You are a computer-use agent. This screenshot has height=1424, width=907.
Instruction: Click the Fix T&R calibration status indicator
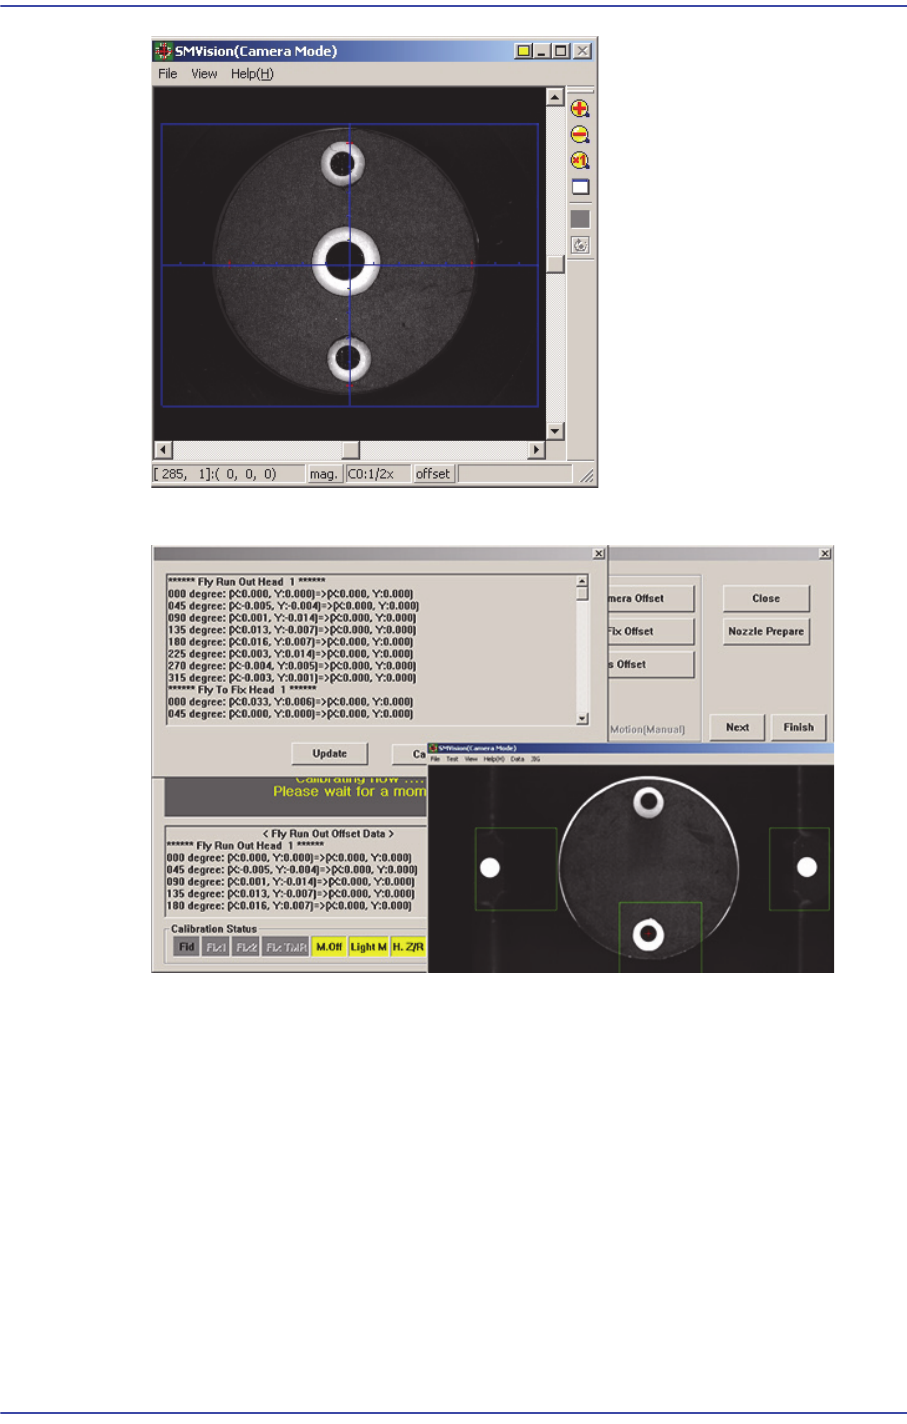pyautogui.click(x=286, y=947)
